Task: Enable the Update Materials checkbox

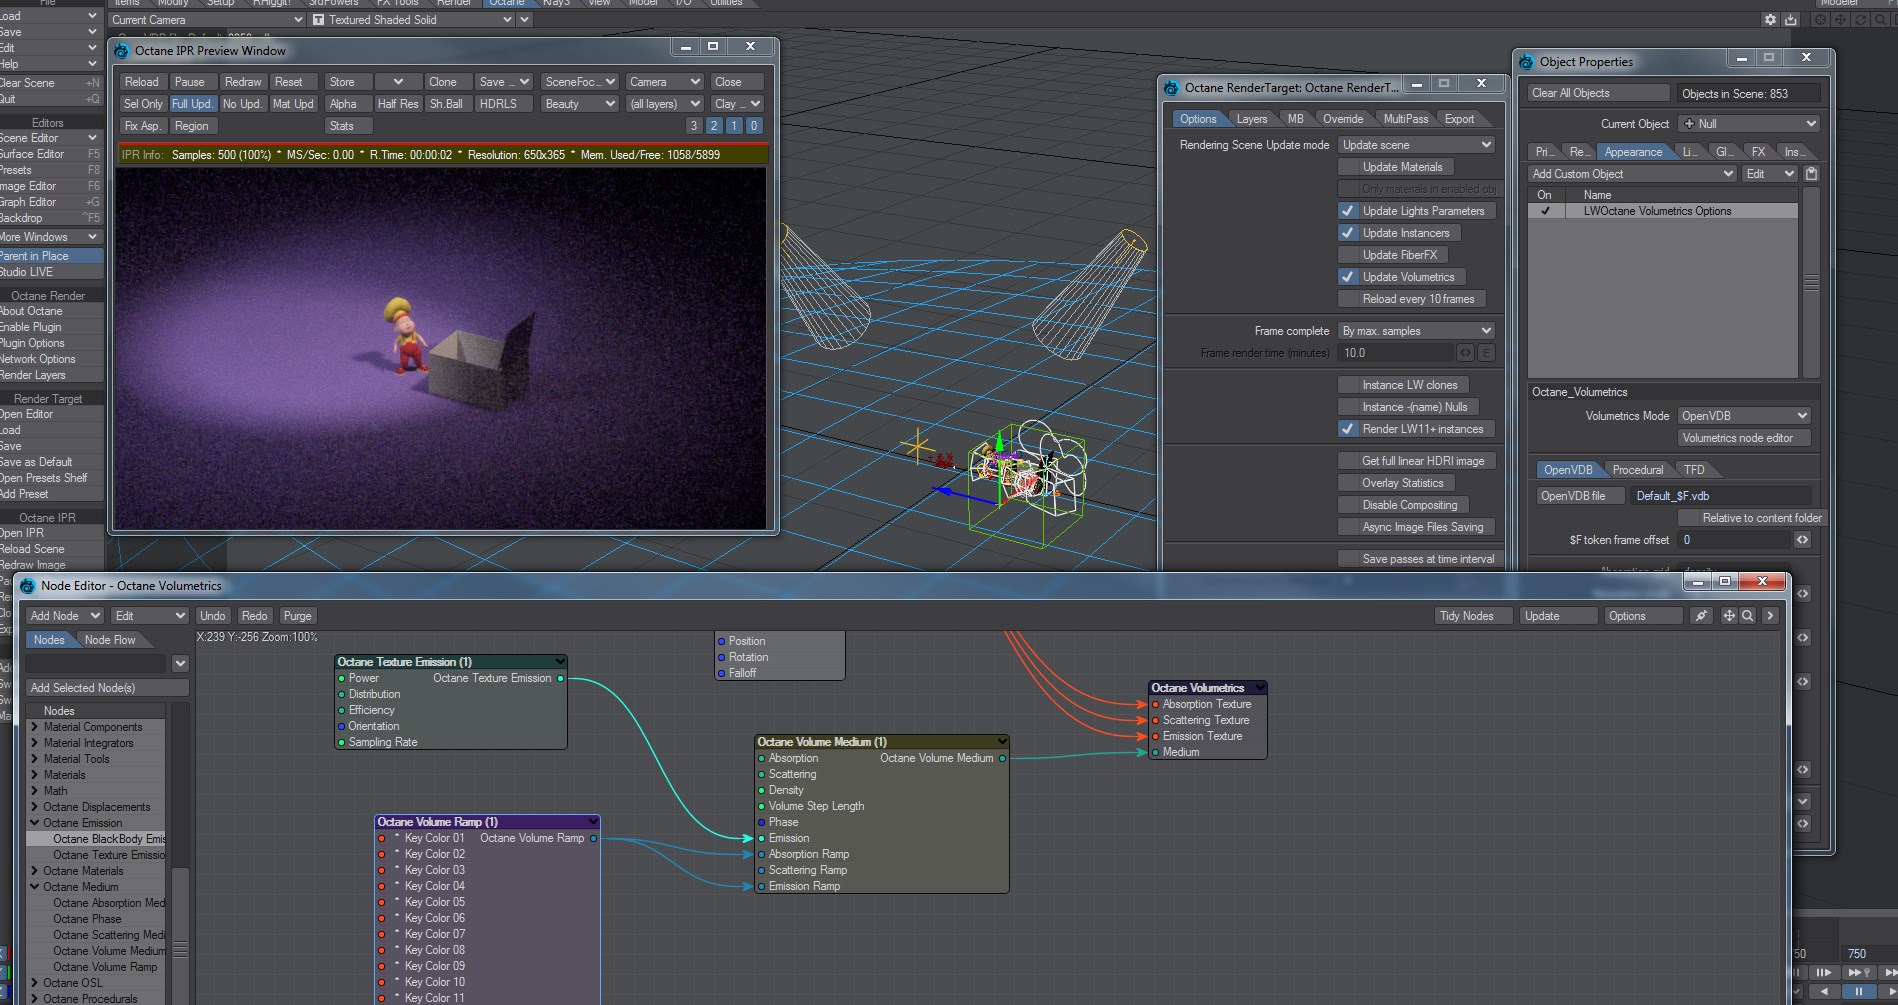Action: click(1348, 167)
